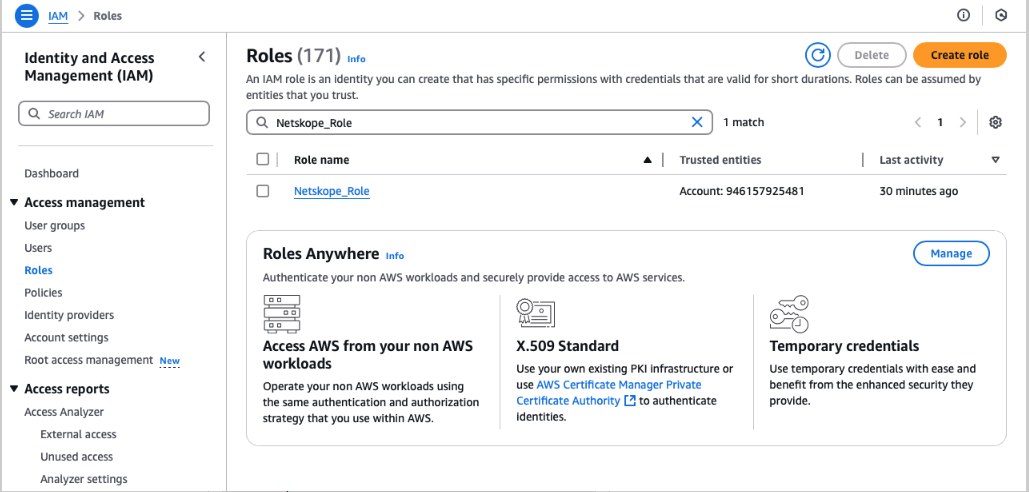Viewport: 1029px width, 492px height.
Task: Open Account settings in the sidebar
Action: click(x=66, y=337)
